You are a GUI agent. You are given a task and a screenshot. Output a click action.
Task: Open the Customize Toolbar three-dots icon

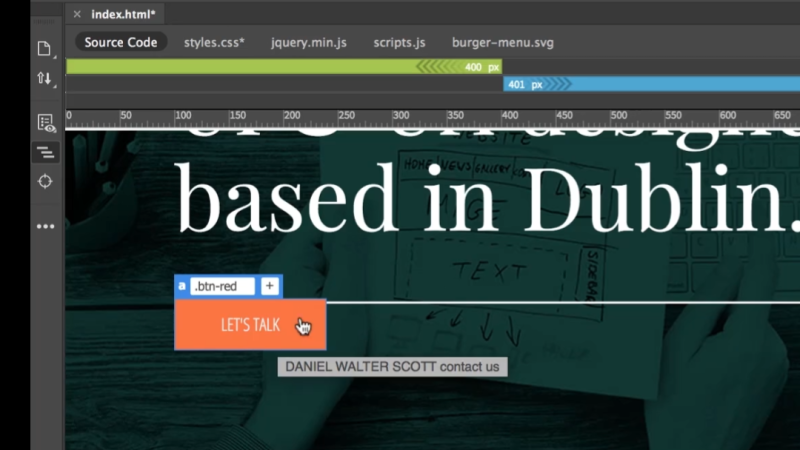click(45, 226)
